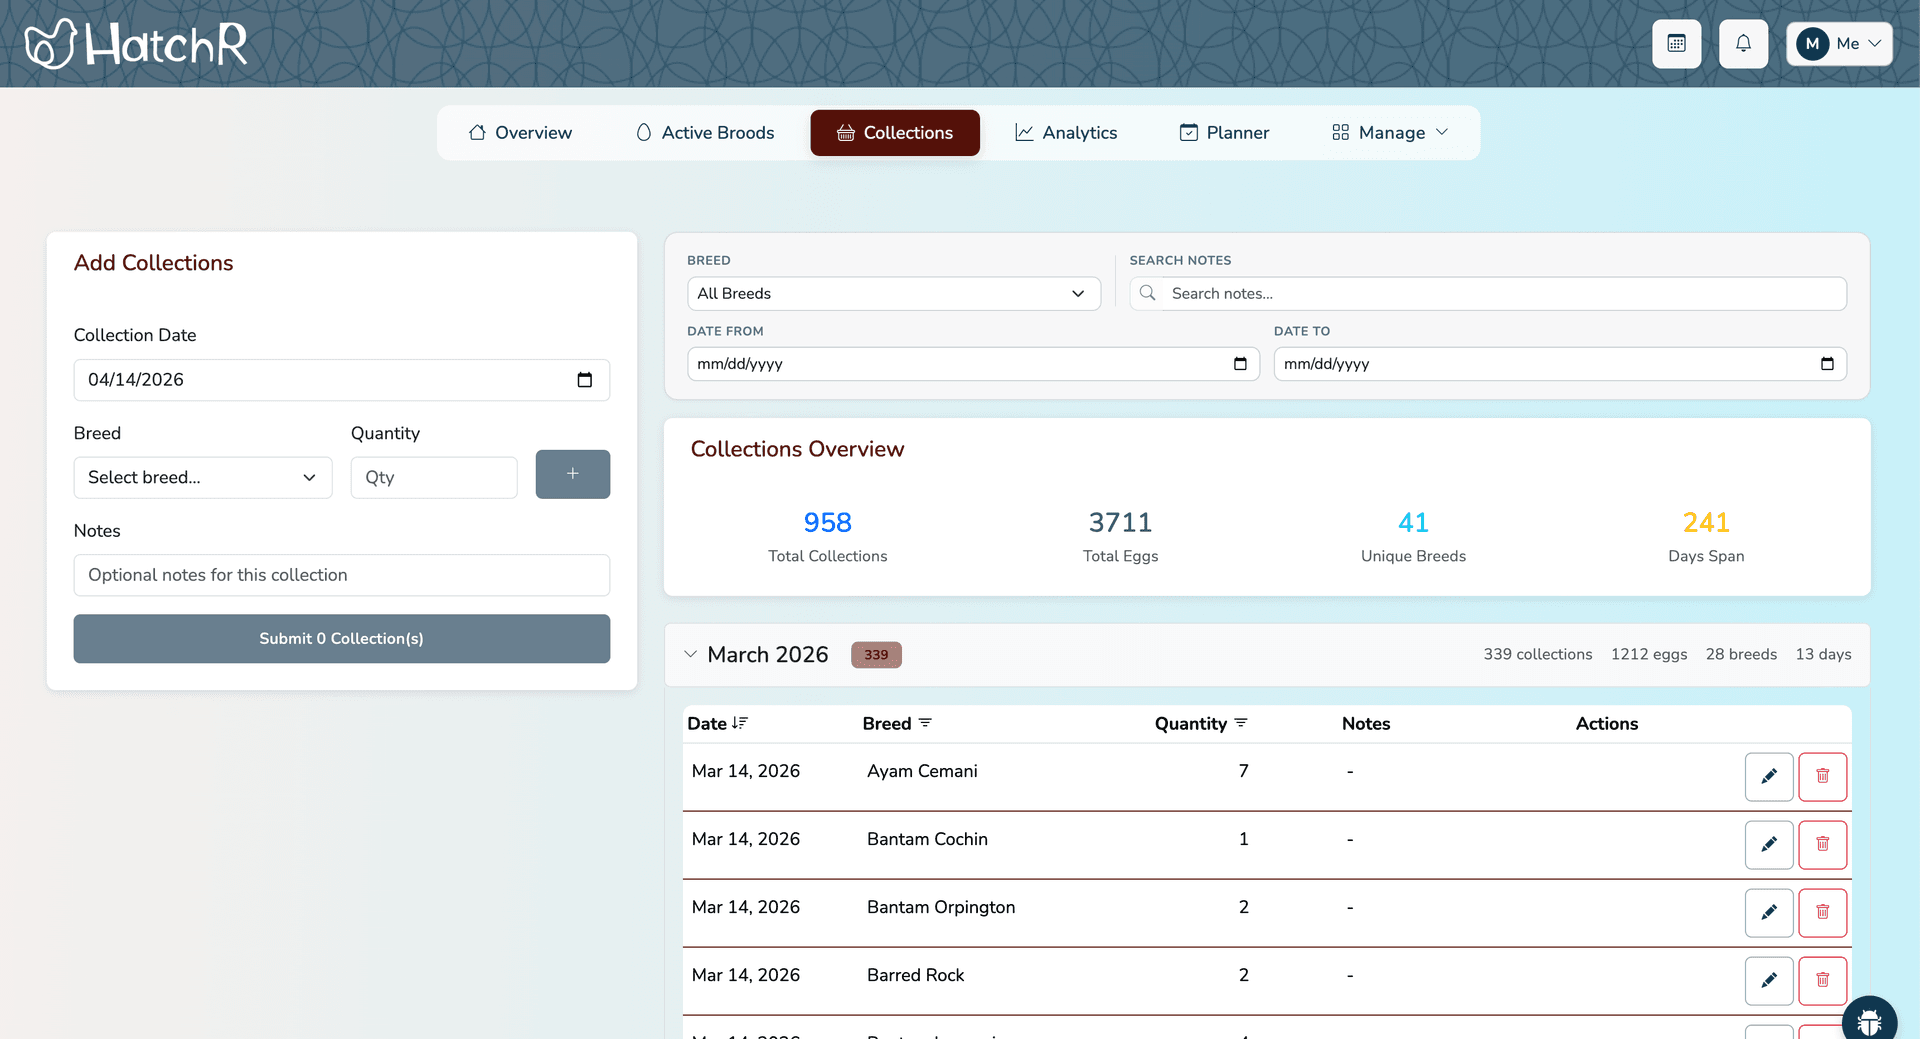The image size is (1920, 1039).
Task: Open the All Breeds filter dropdown
Action: [x=893, y=294]
